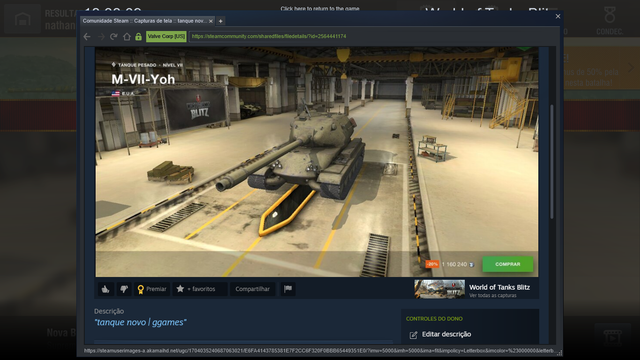Click the Descrição heading text

point(109,311)
